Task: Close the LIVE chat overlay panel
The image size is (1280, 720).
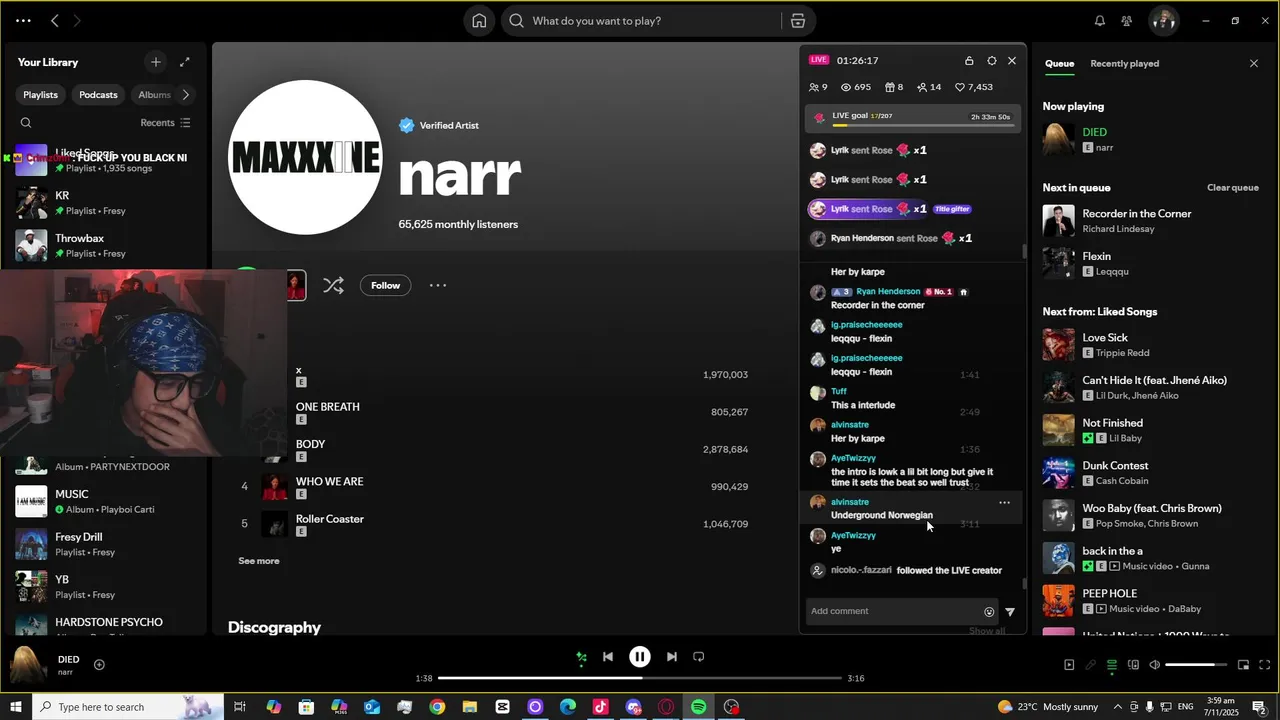Action: click(1012, 61)
